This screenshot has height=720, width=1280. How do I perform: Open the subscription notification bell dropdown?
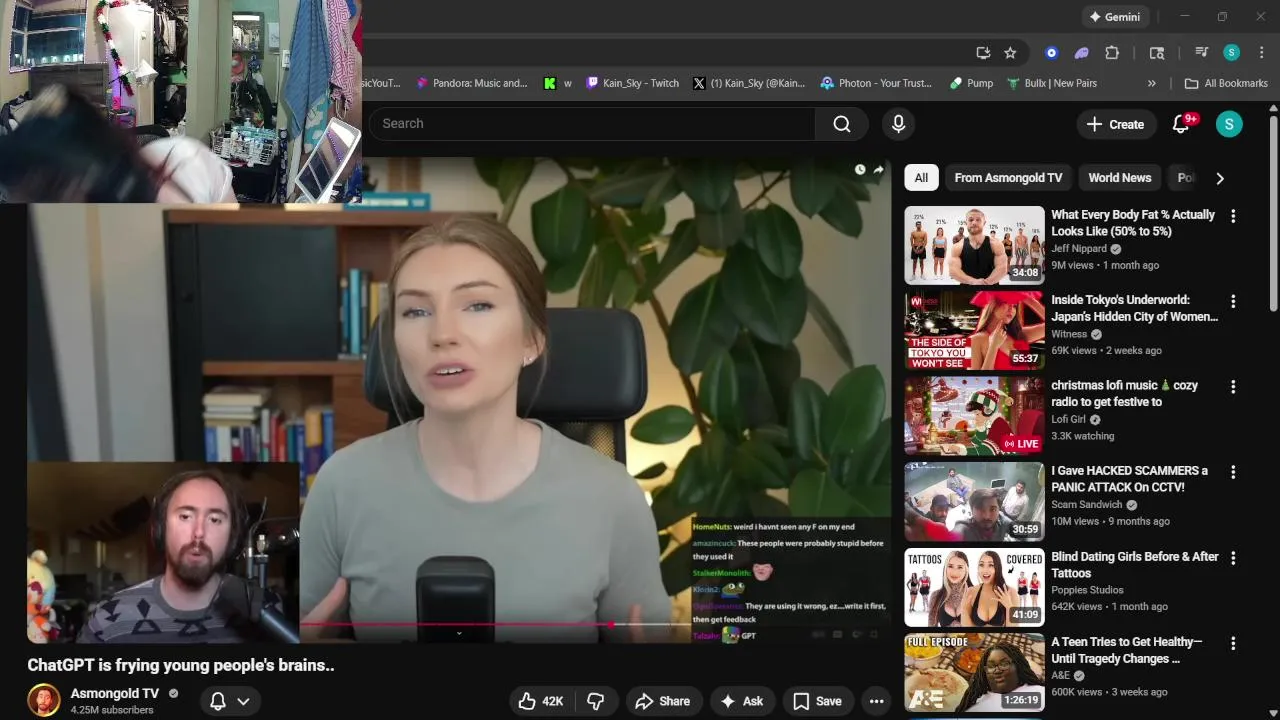[229, 701]
